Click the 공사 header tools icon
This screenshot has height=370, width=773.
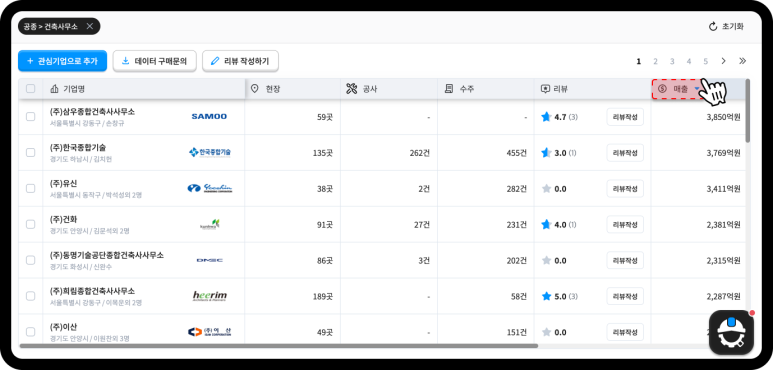351,89
